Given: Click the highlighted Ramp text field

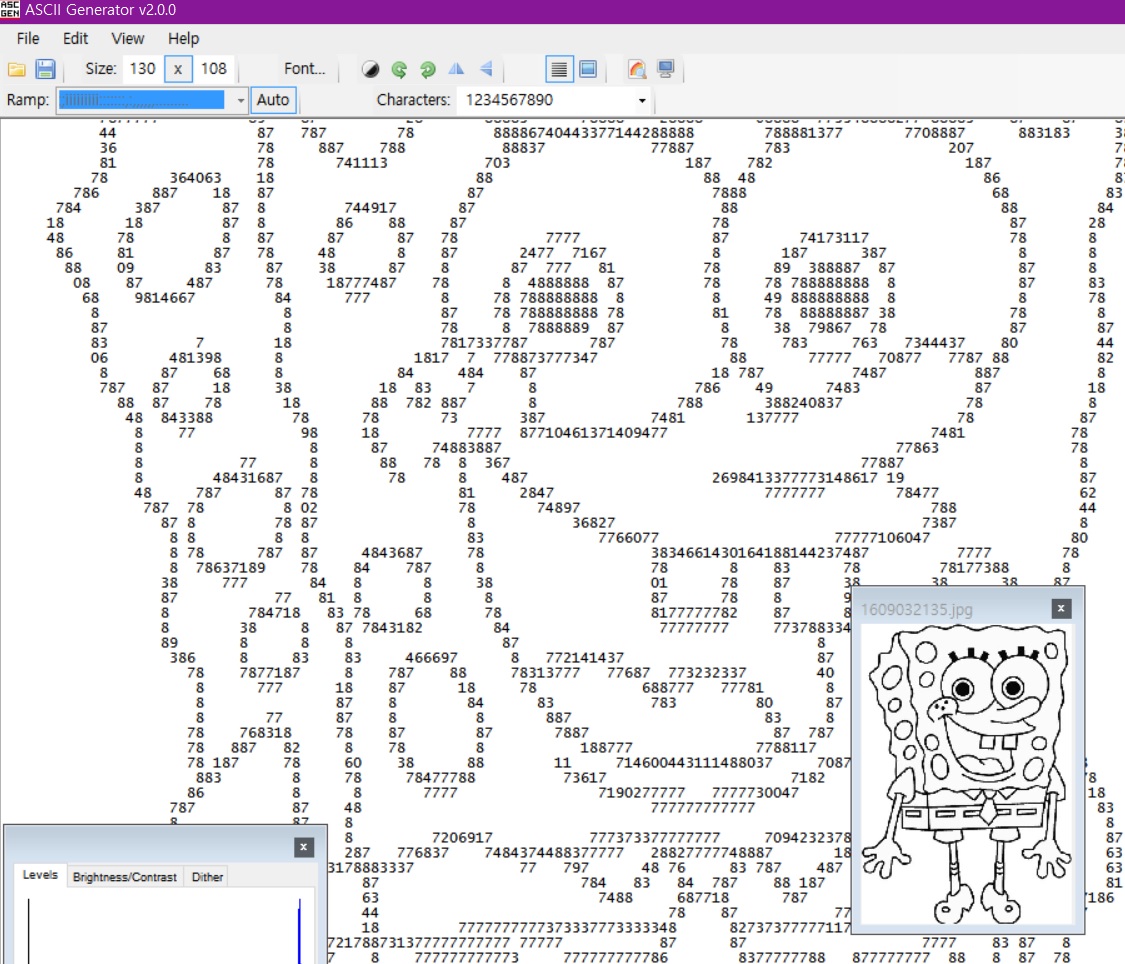Looking at the screenshot, I should (x=143, y=100).
